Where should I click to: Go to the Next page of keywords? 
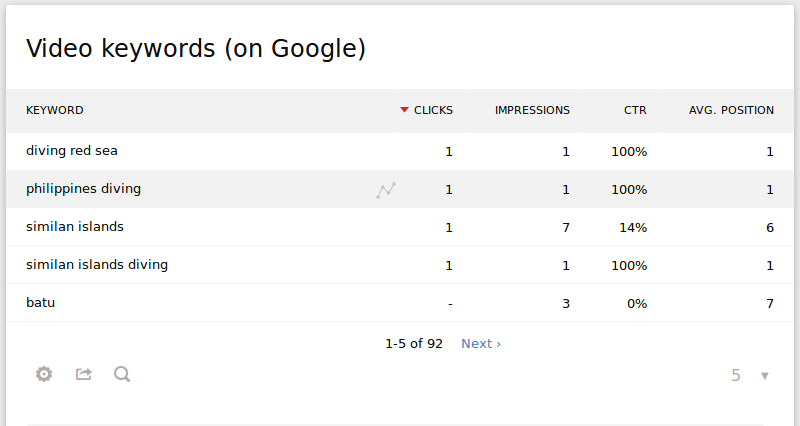point(481,343)
